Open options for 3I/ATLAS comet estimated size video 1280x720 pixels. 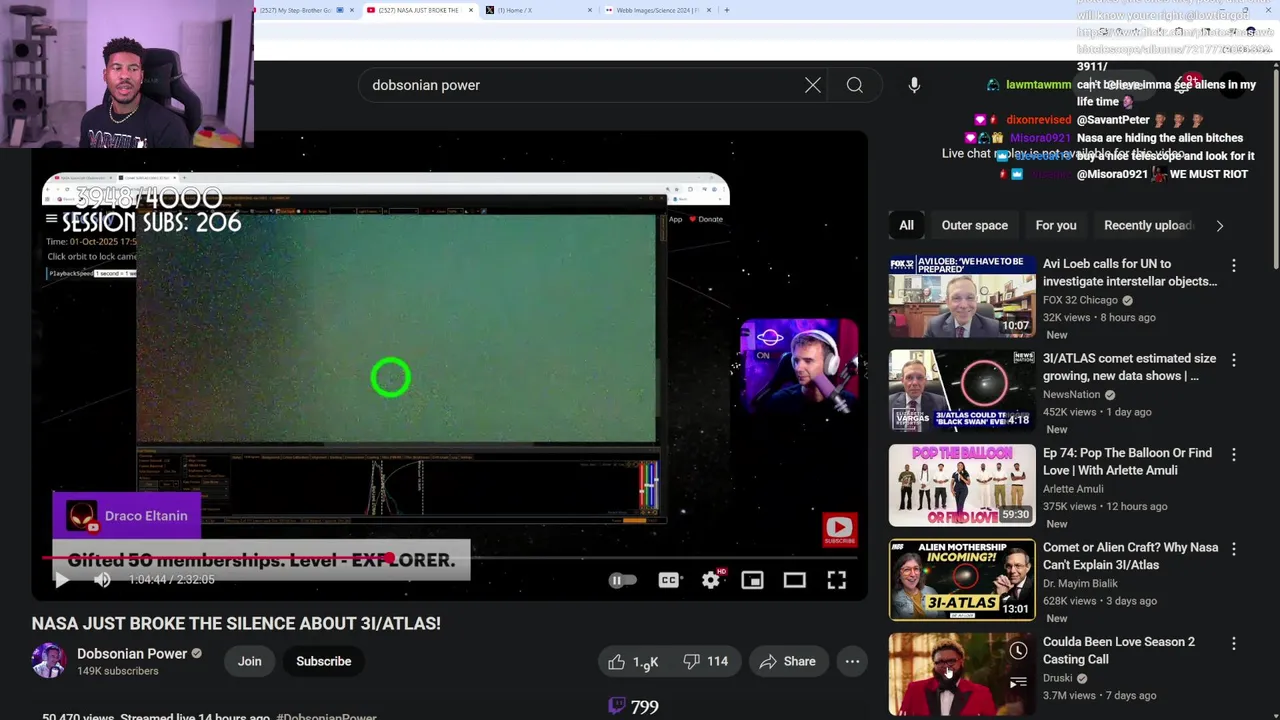click(1233, 360)
